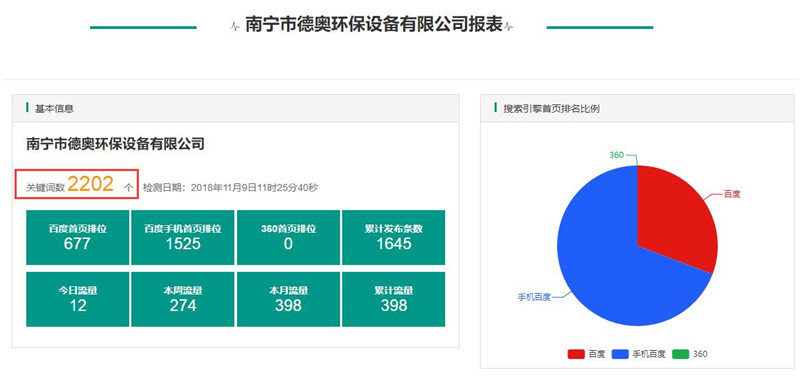Image resolution: width=800 pixels, height=376 pixels.
Task: Click the 关键词数 label
Action: click(x=45, y=188)
